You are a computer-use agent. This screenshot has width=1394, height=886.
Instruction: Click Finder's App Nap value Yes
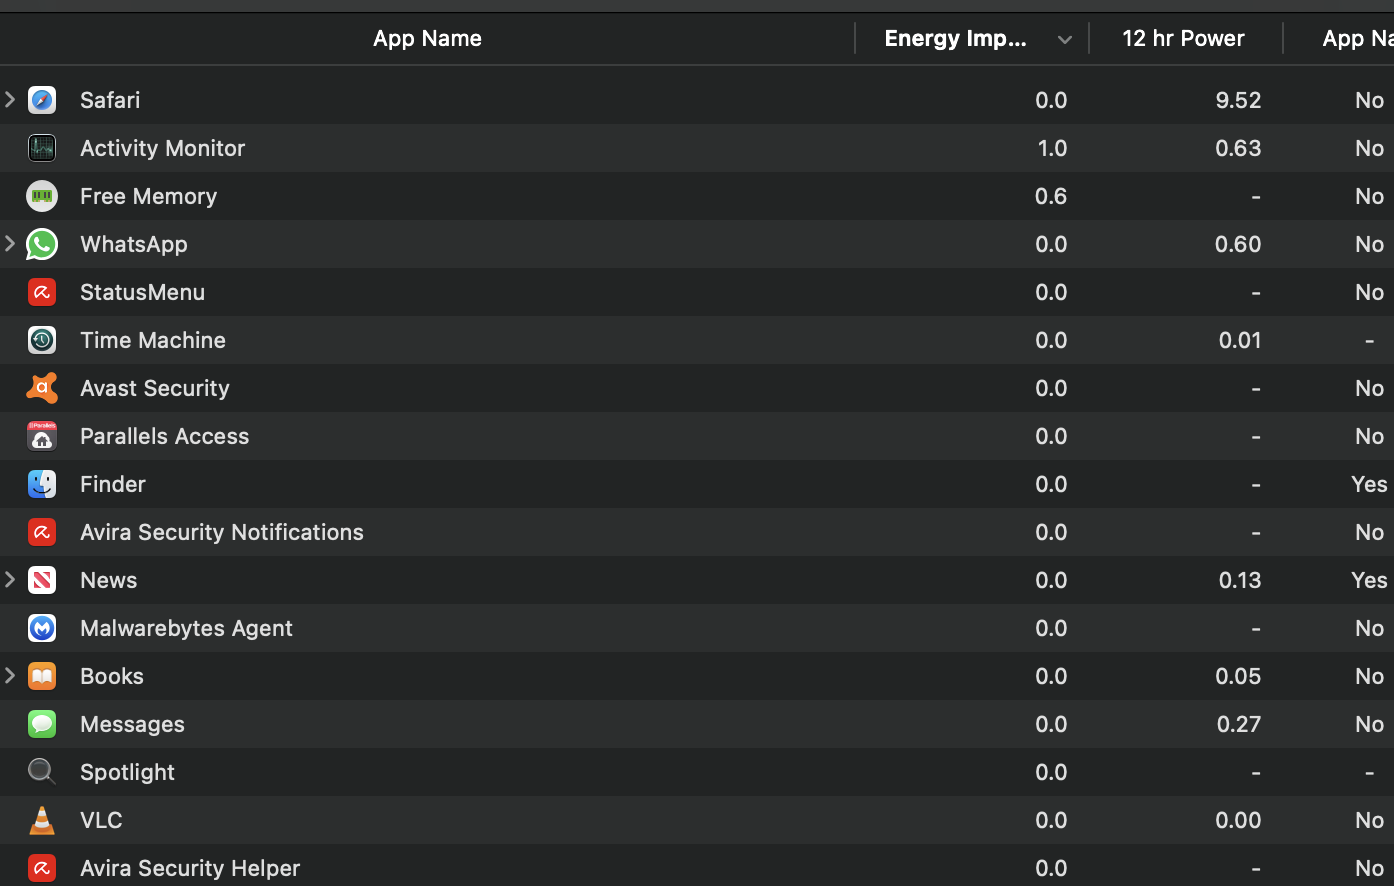(1369, 484)
